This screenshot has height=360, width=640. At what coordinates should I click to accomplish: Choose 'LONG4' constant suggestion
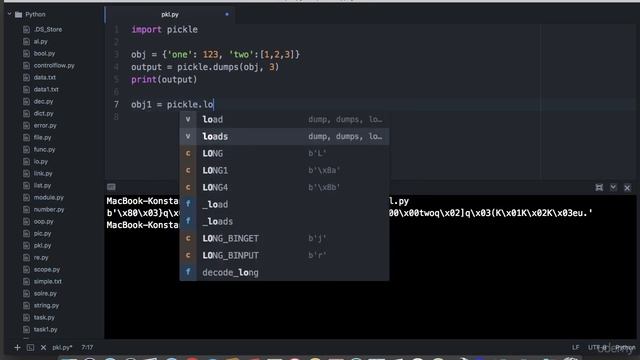tap(284, 187)
